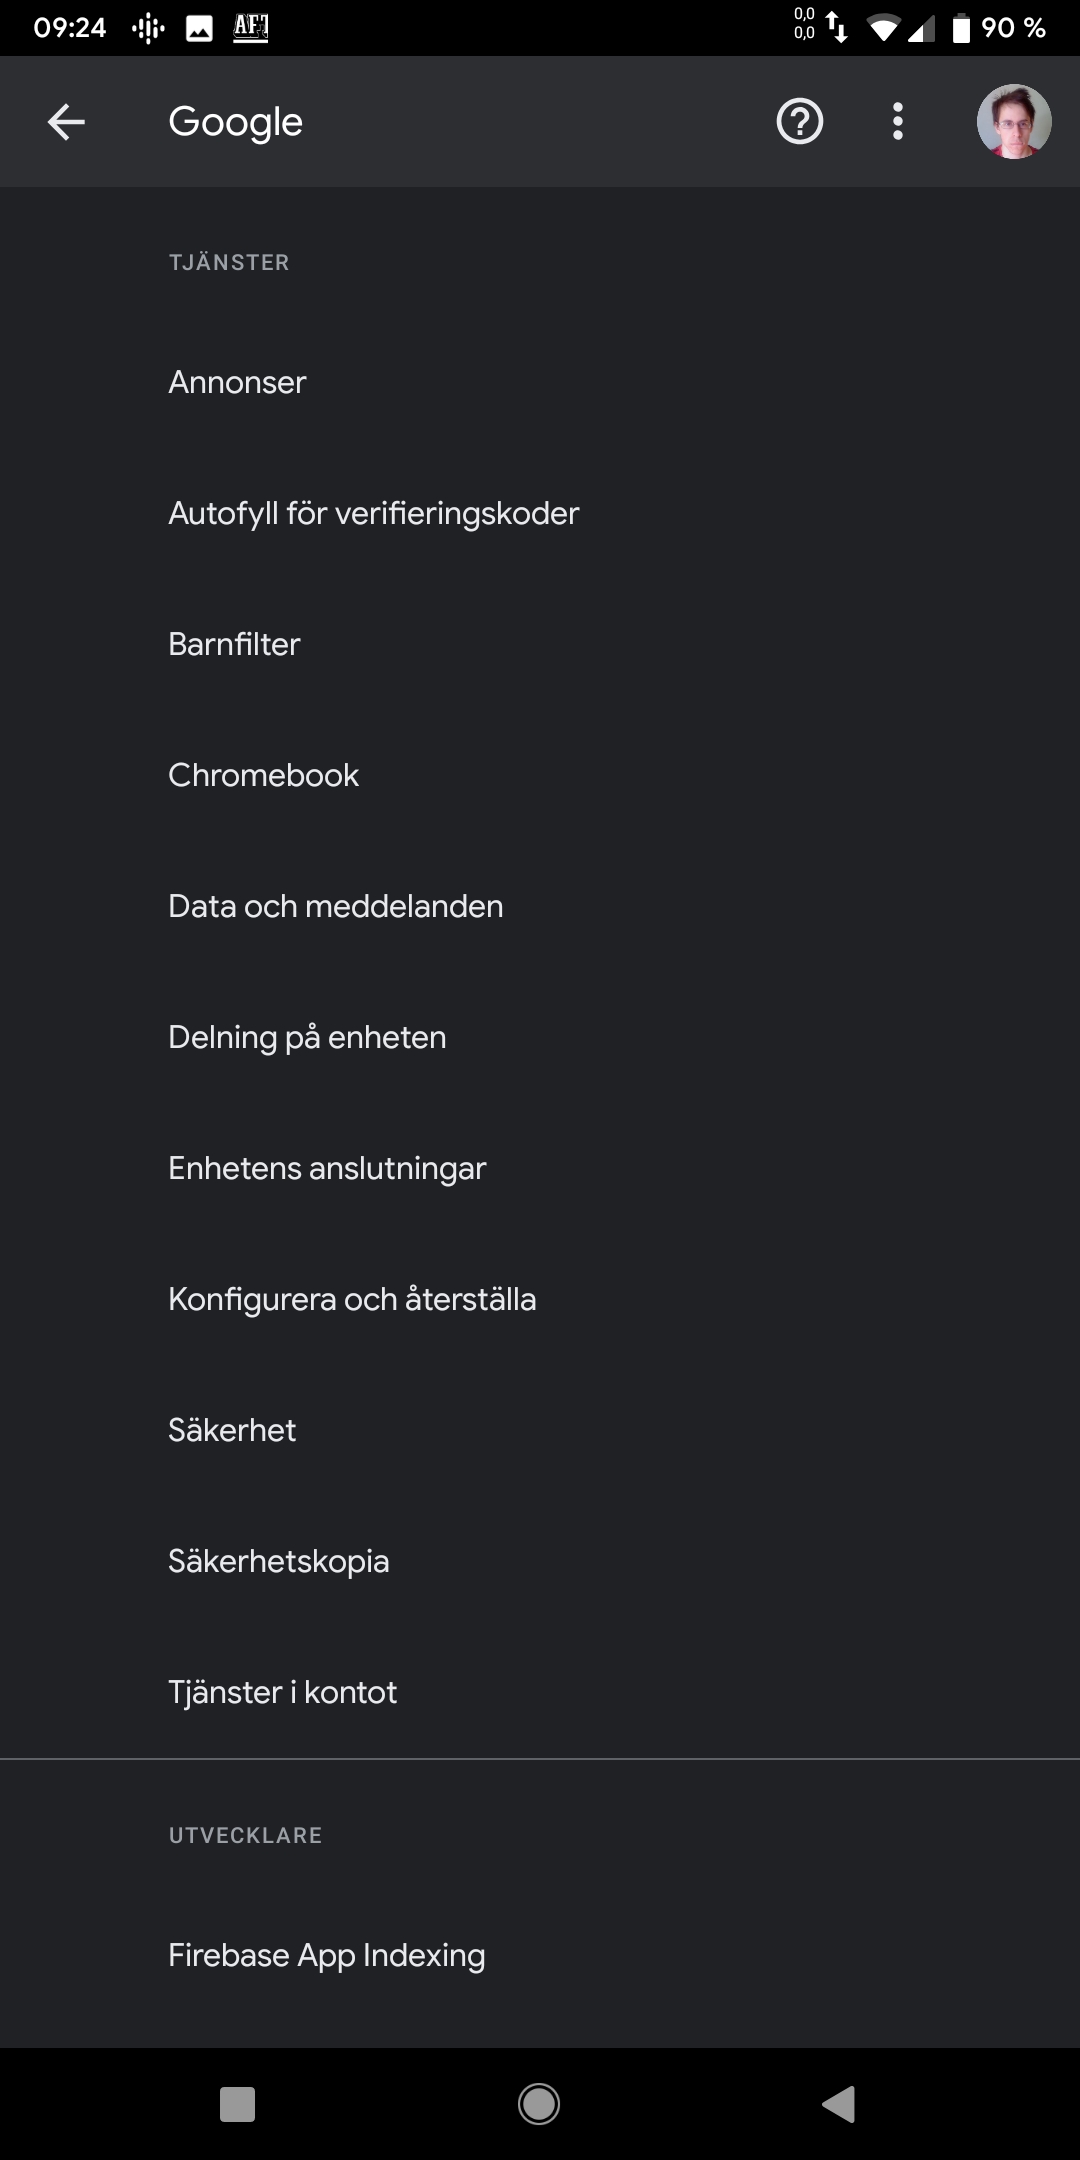Open the help question mark icon
The image size is (1080, 2160).
[x=799, y=122]
